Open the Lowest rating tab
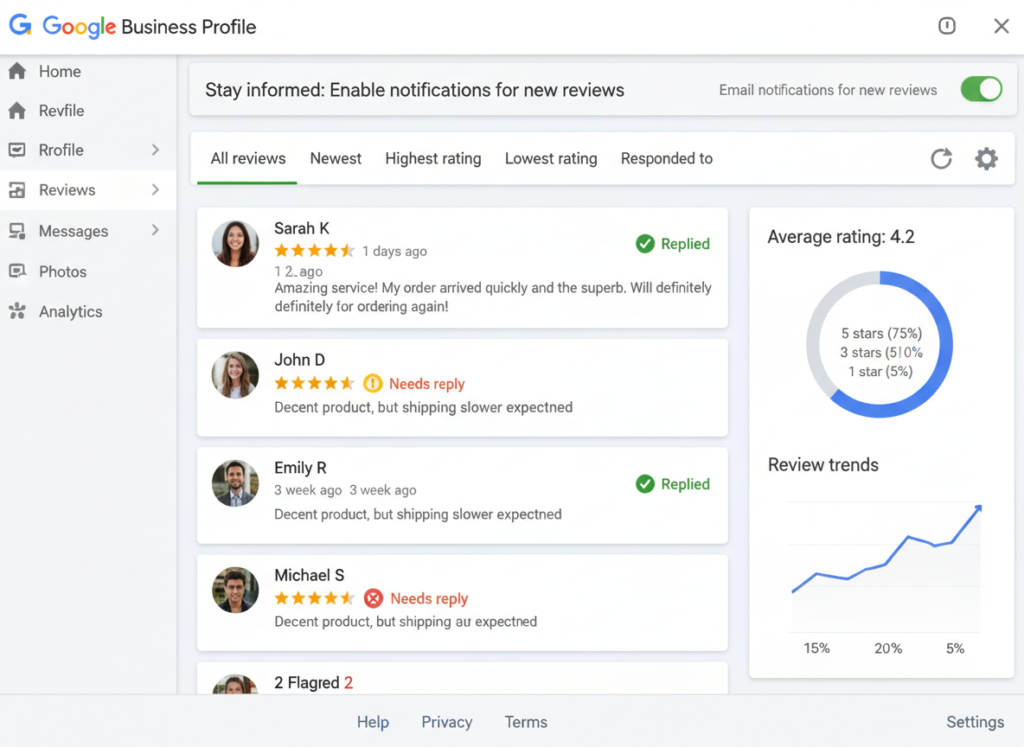The height and width of the screenshot is (747, 1024). click(x=551, y=158)
